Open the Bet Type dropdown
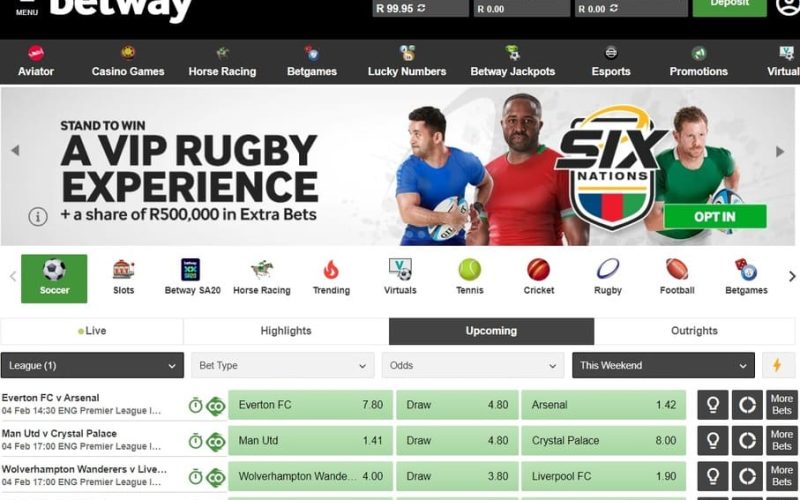This screenshot has width=800, height=500. [283, 365]
